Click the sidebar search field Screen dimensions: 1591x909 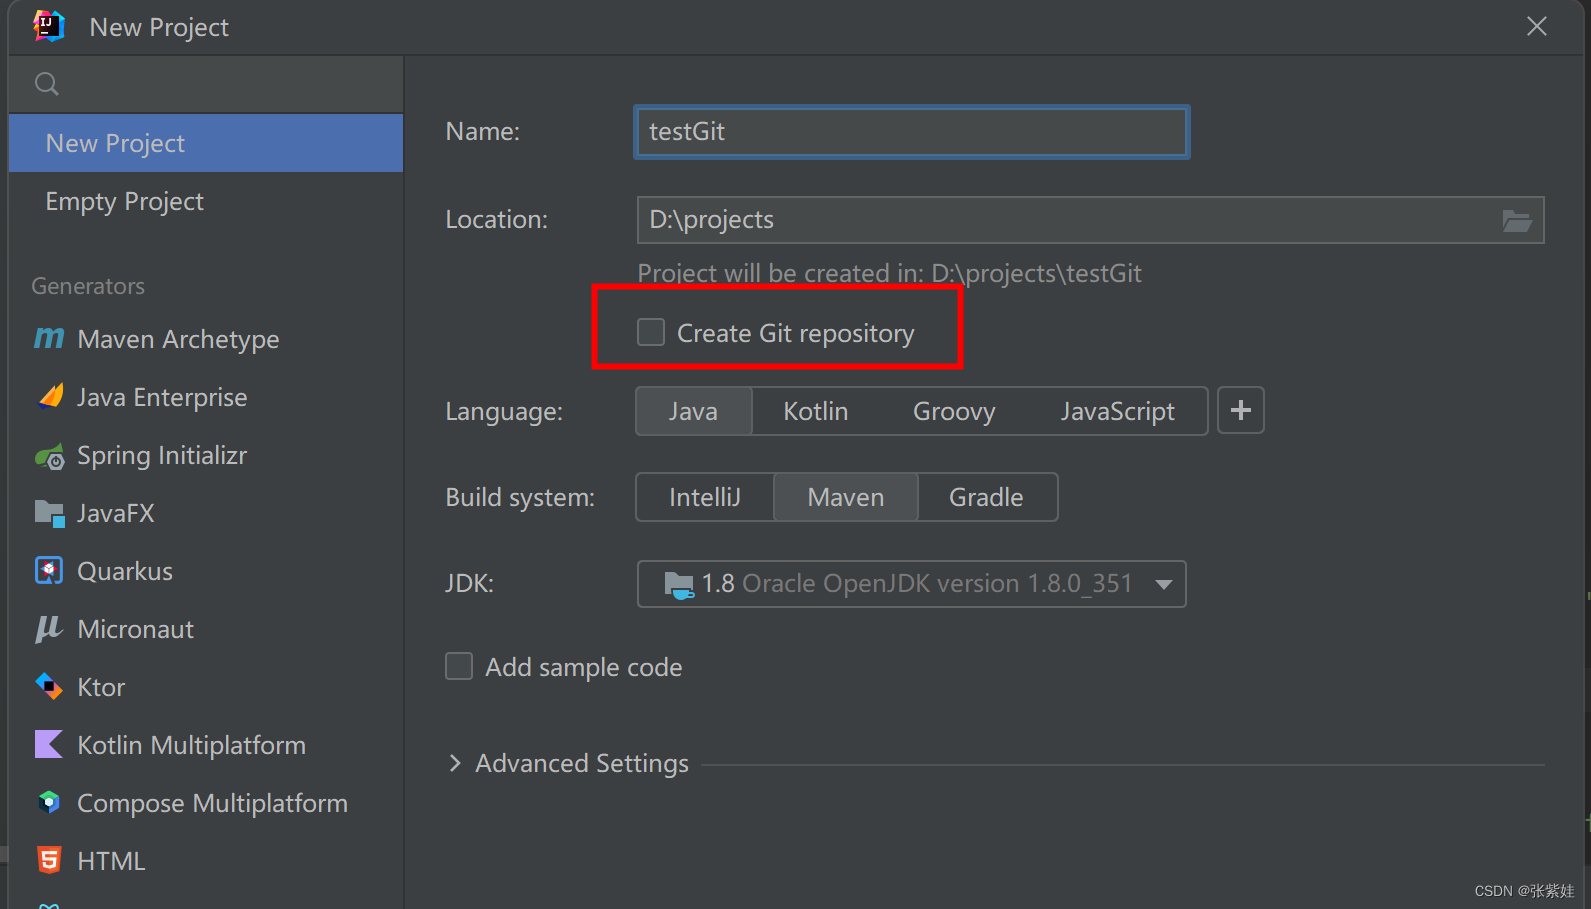click(x=206, y=84)
